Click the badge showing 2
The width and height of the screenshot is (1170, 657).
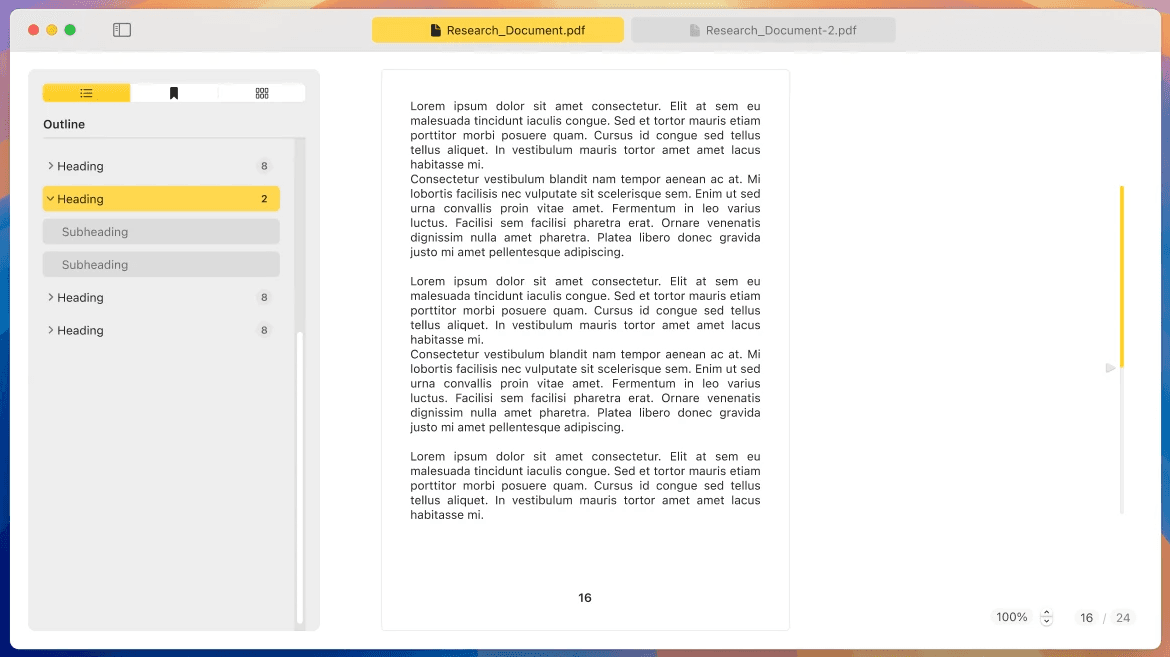[264, 199]
